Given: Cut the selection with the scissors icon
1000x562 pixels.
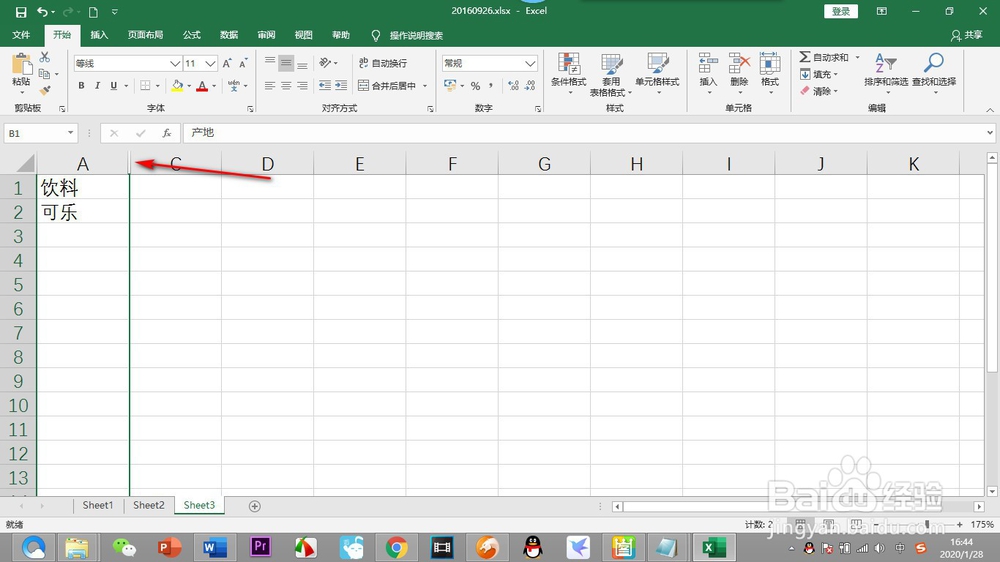Looking at the screenshot, I should click(45, 57).
